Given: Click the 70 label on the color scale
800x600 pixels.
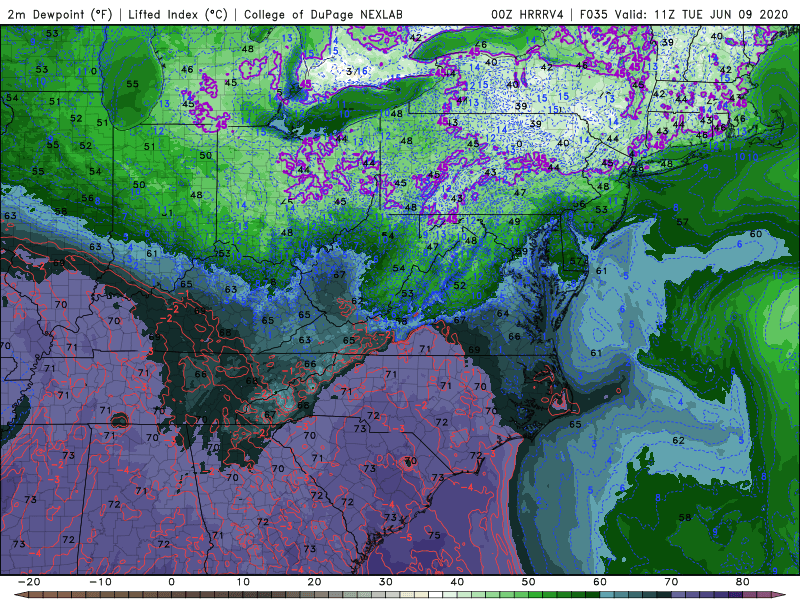Looking at the screenshot, I should pos(671,582).
